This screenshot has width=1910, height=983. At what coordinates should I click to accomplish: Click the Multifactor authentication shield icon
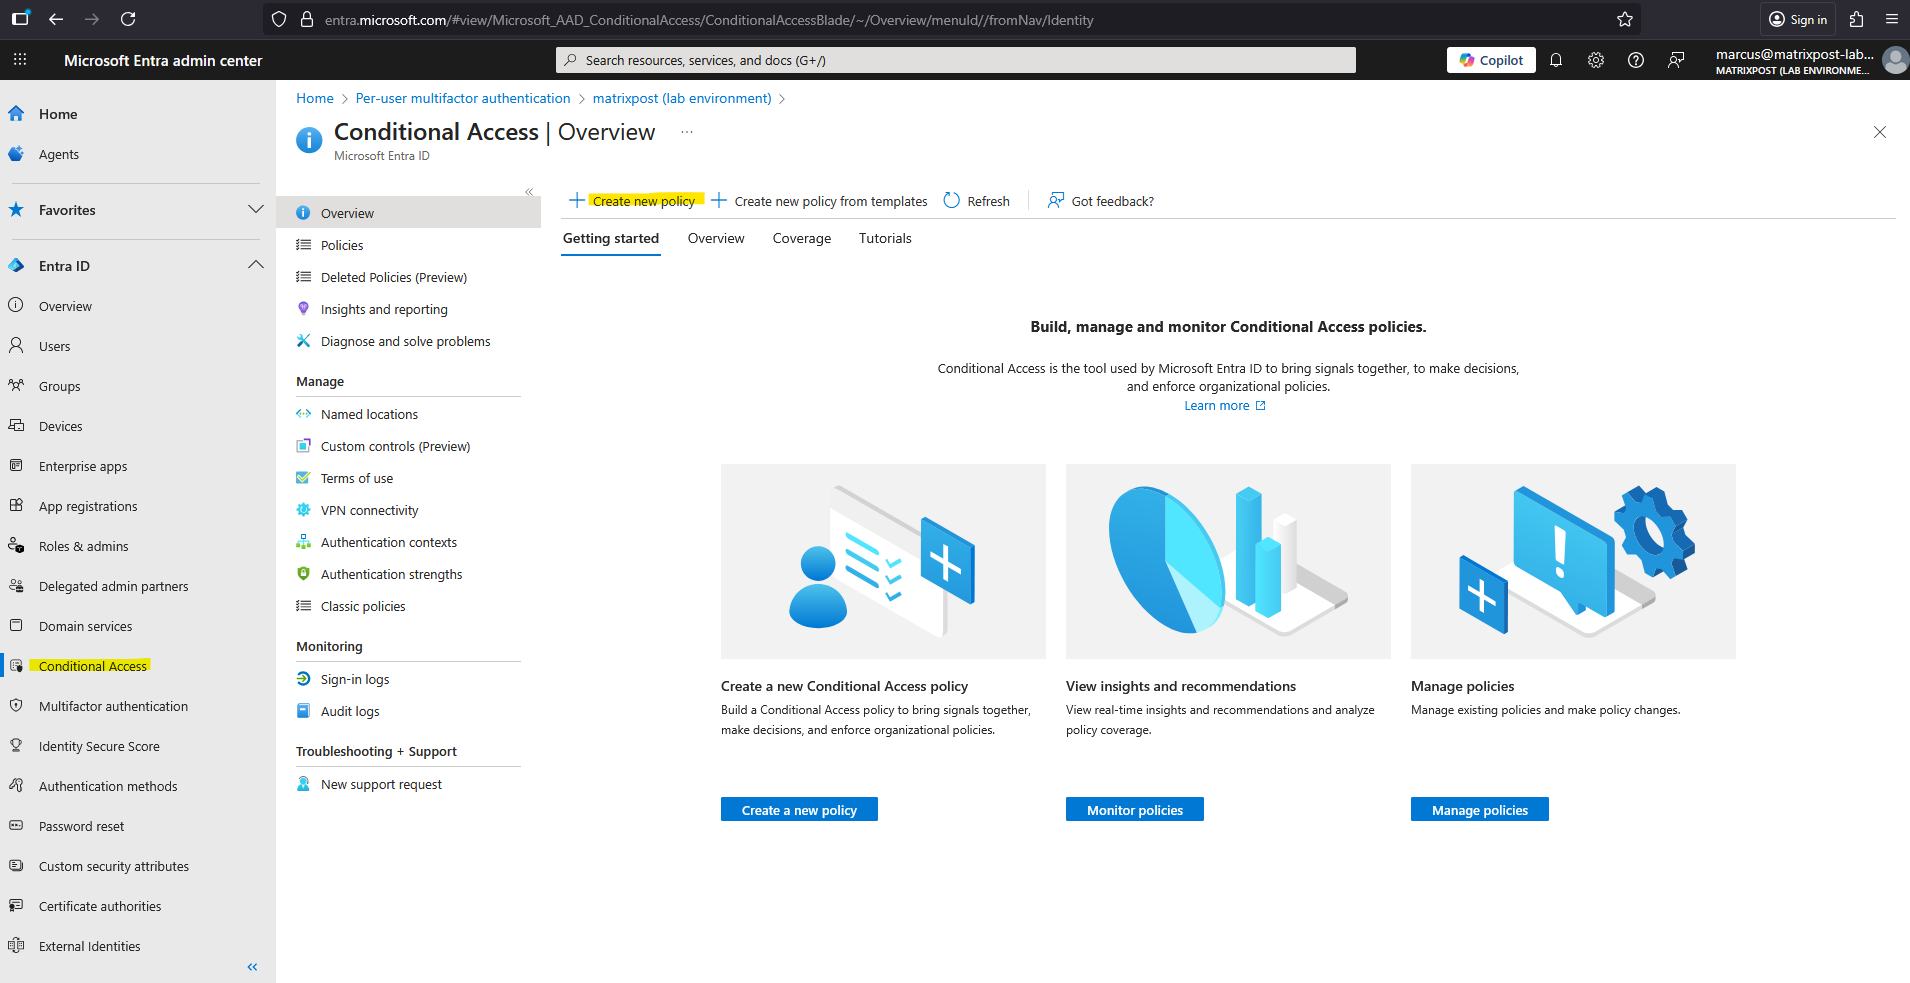16,706
